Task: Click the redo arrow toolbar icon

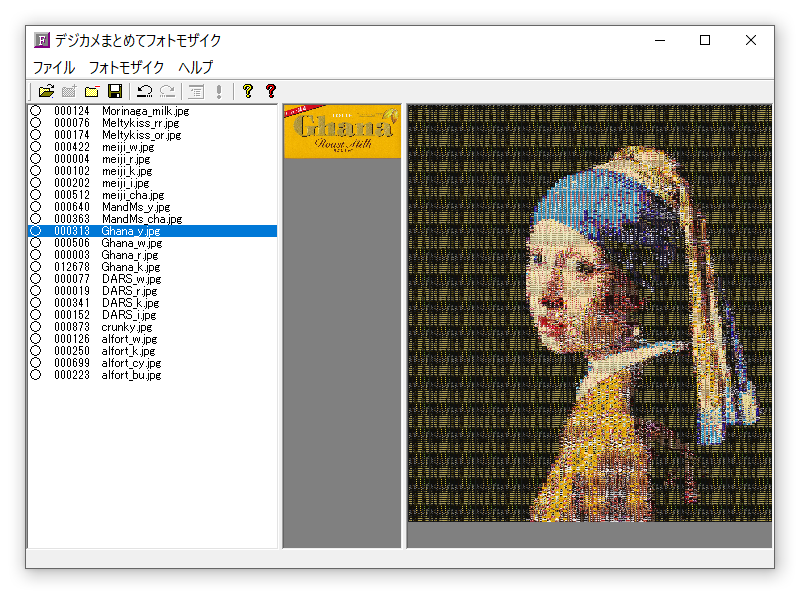Action: (167, 91)
